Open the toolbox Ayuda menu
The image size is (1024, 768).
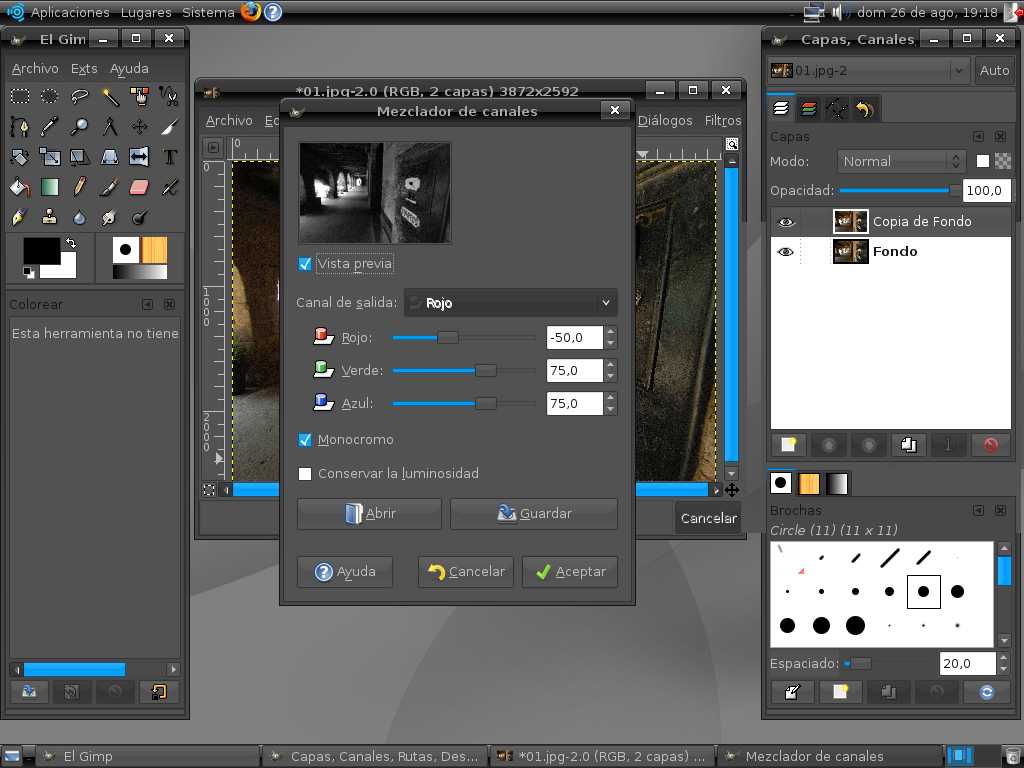click(x=129, y=69)
